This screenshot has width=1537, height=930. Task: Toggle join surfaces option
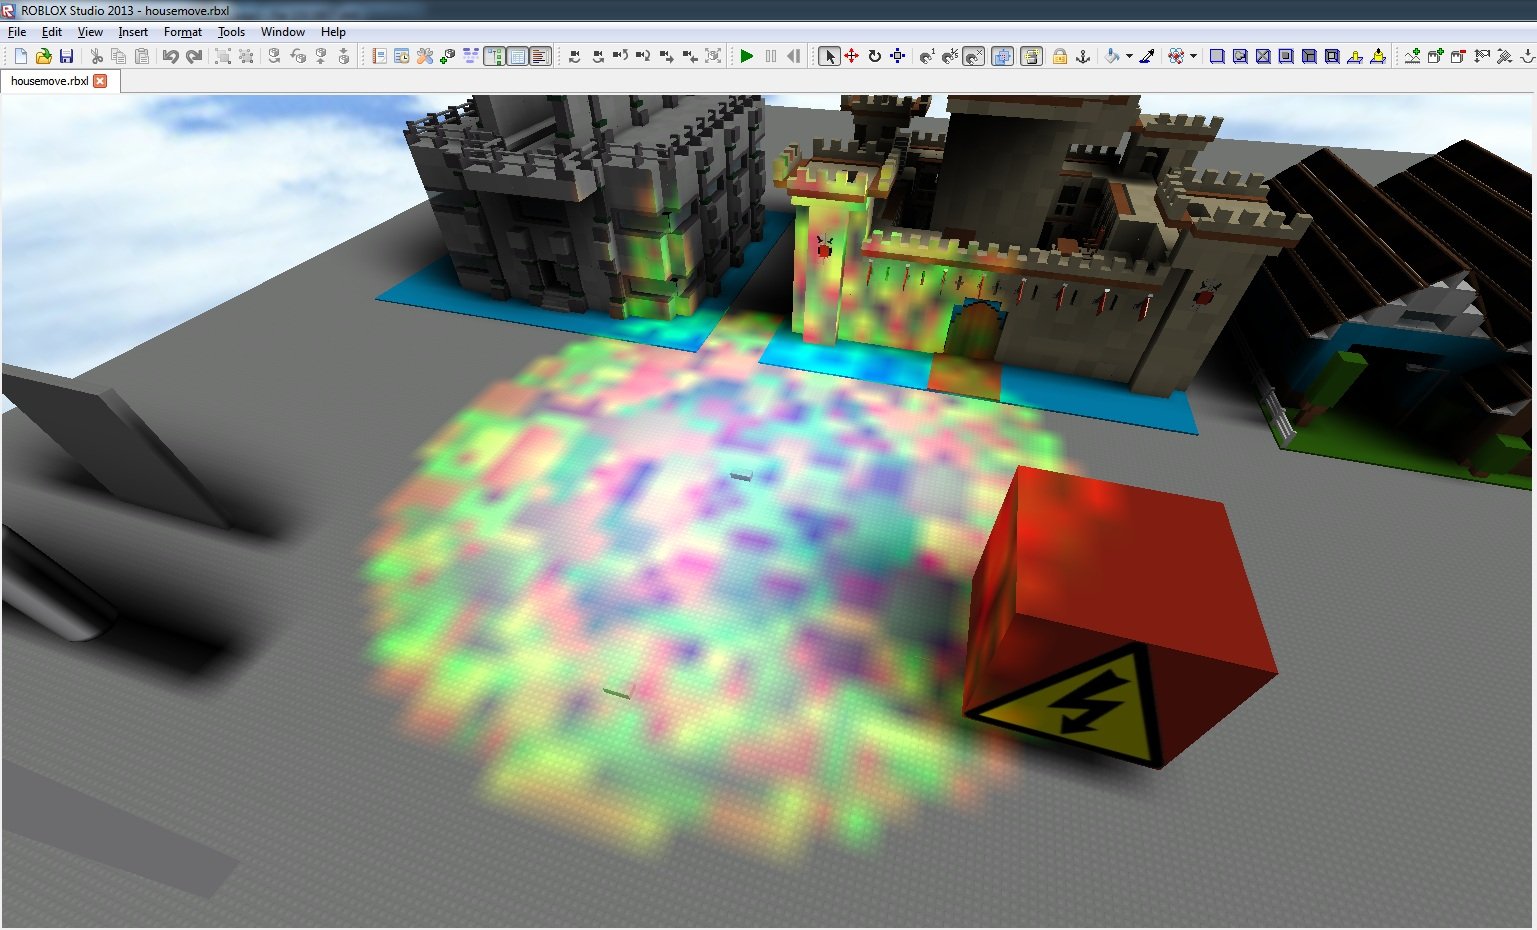coord(1031,56)
